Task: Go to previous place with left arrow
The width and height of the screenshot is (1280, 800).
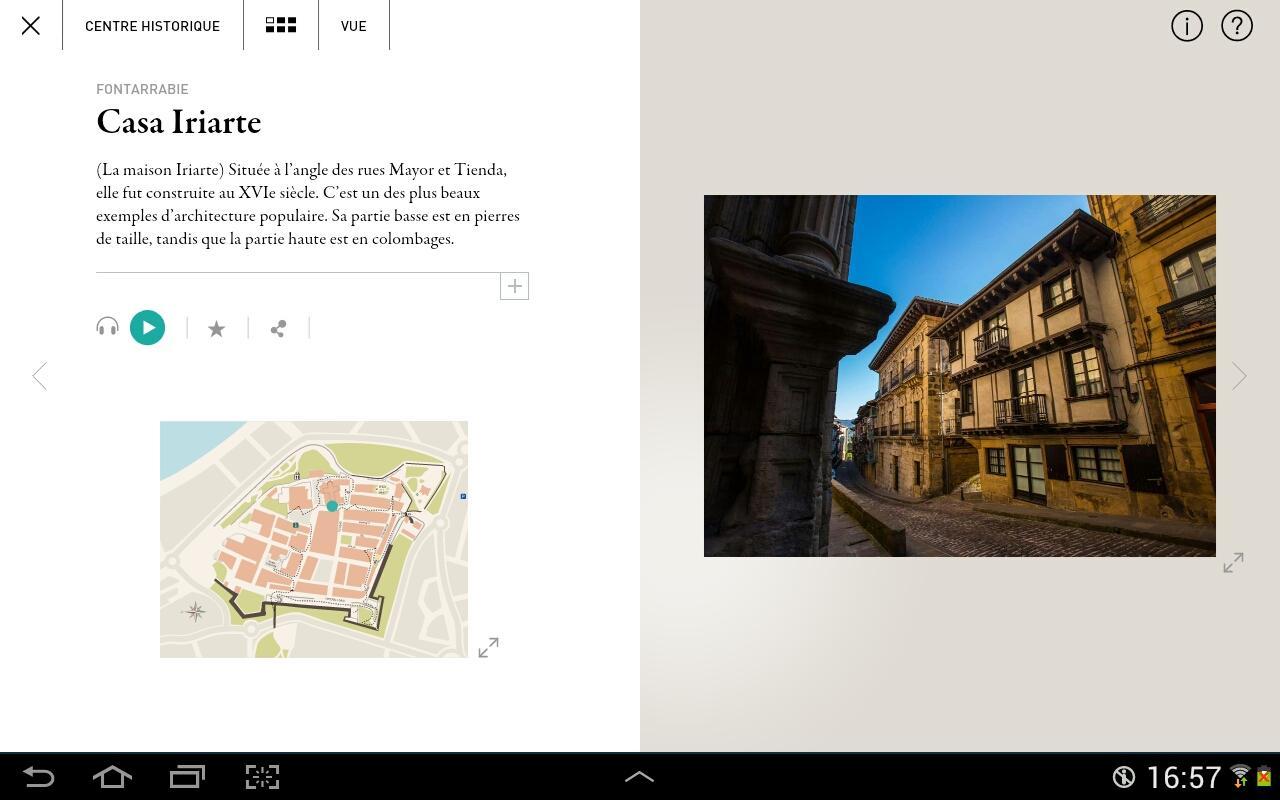Action: pyautogui.click(x=39, y=376)
